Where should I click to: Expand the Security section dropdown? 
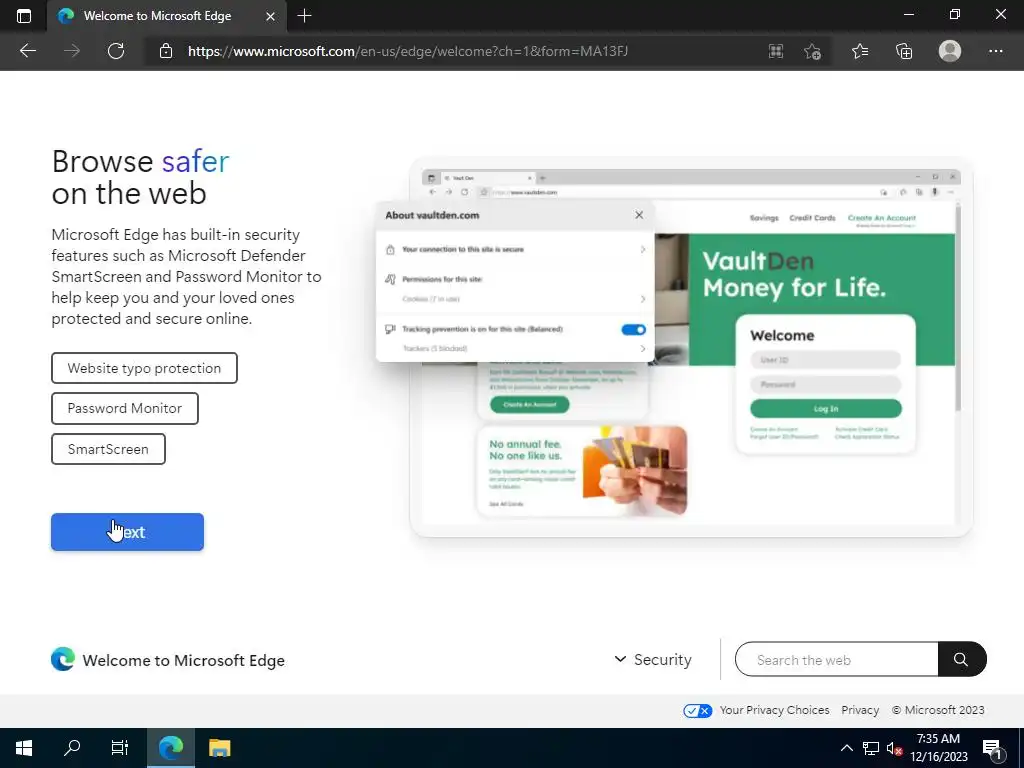pos(652,660)
